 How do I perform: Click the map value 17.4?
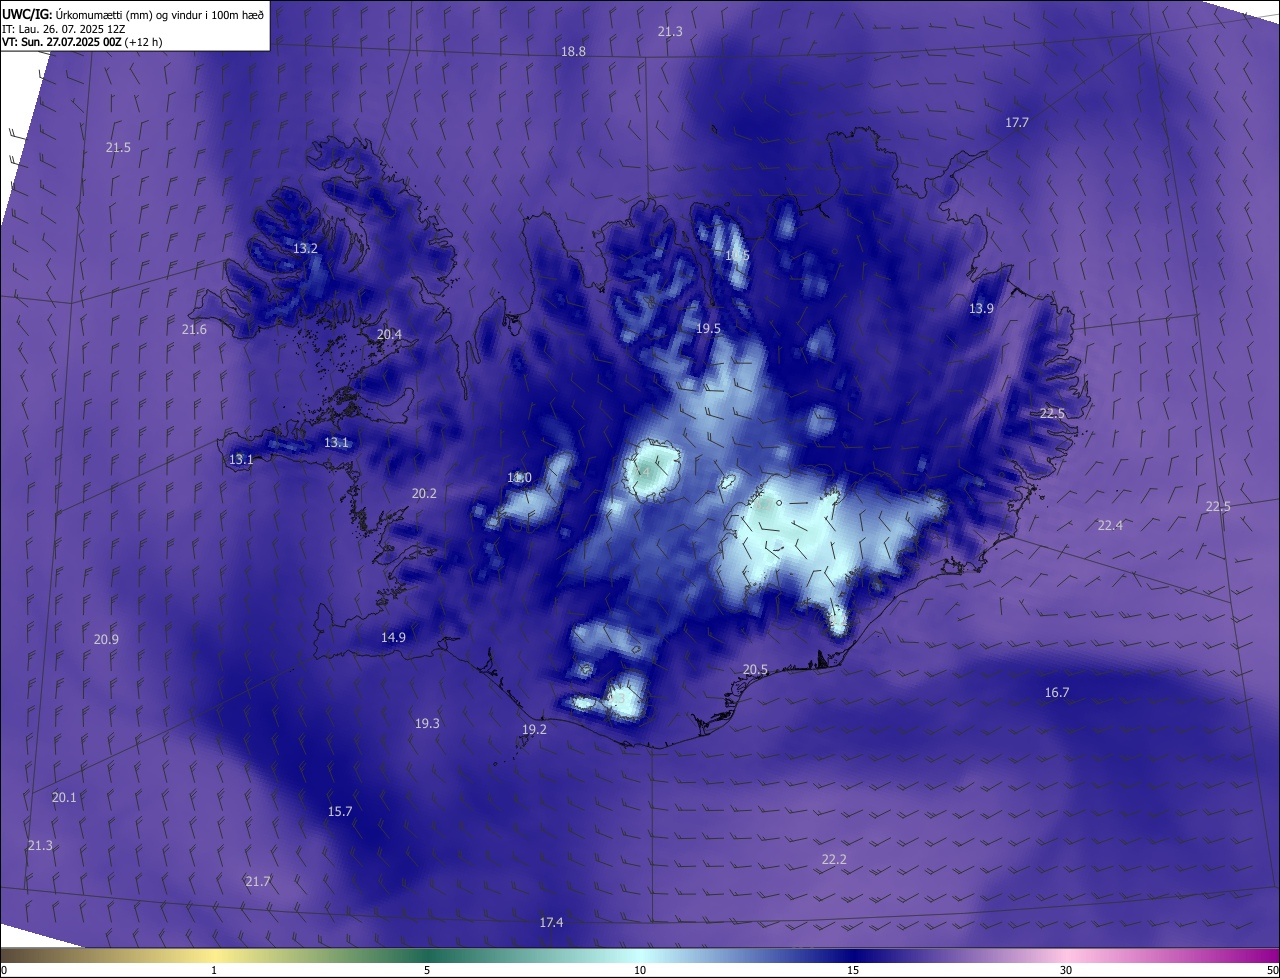click(x=551, y=922)
